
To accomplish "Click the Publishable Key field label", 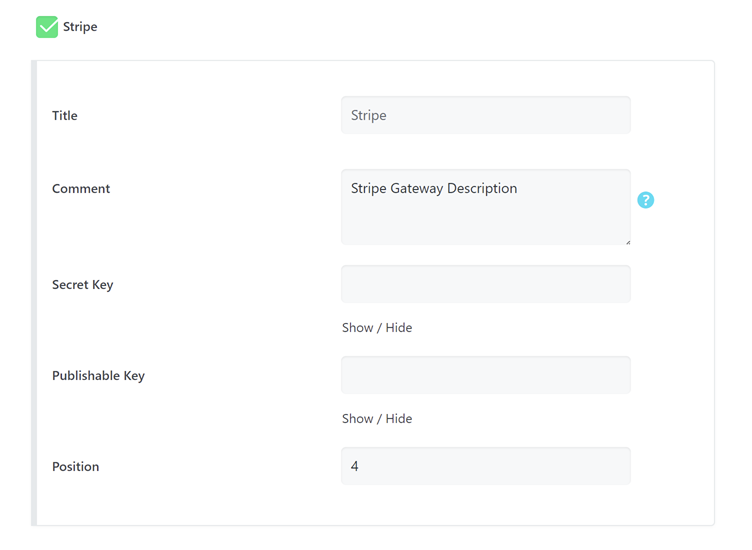I will (x=98, y=376).
